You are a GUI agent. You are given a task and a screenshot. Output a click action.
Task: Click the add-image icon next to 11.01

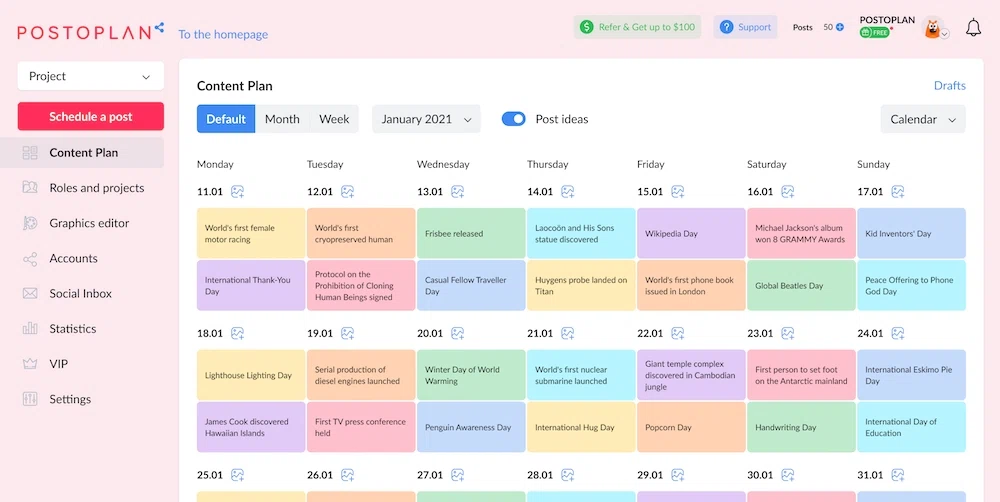point(238,192)
